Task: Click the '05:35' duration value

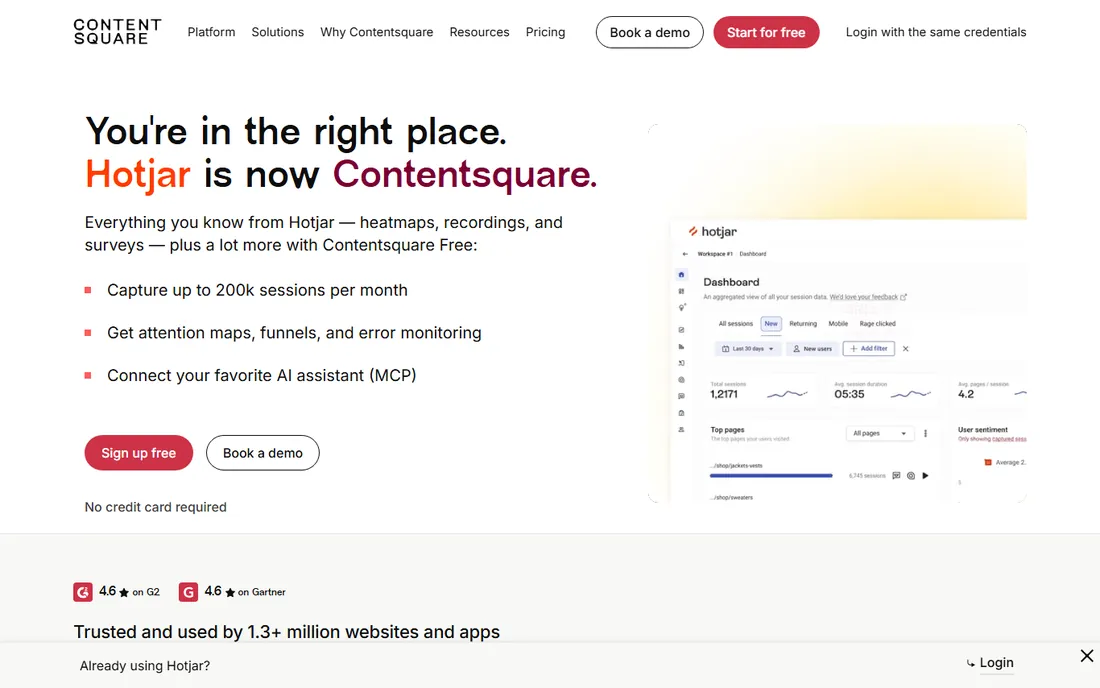Action: point(849,394)
